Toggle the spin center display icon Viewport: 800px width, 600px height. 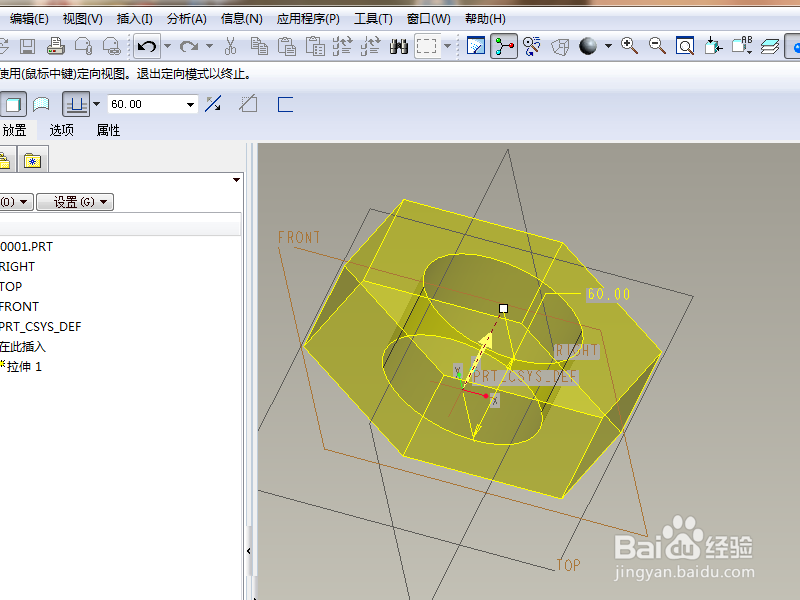(504, 46)
